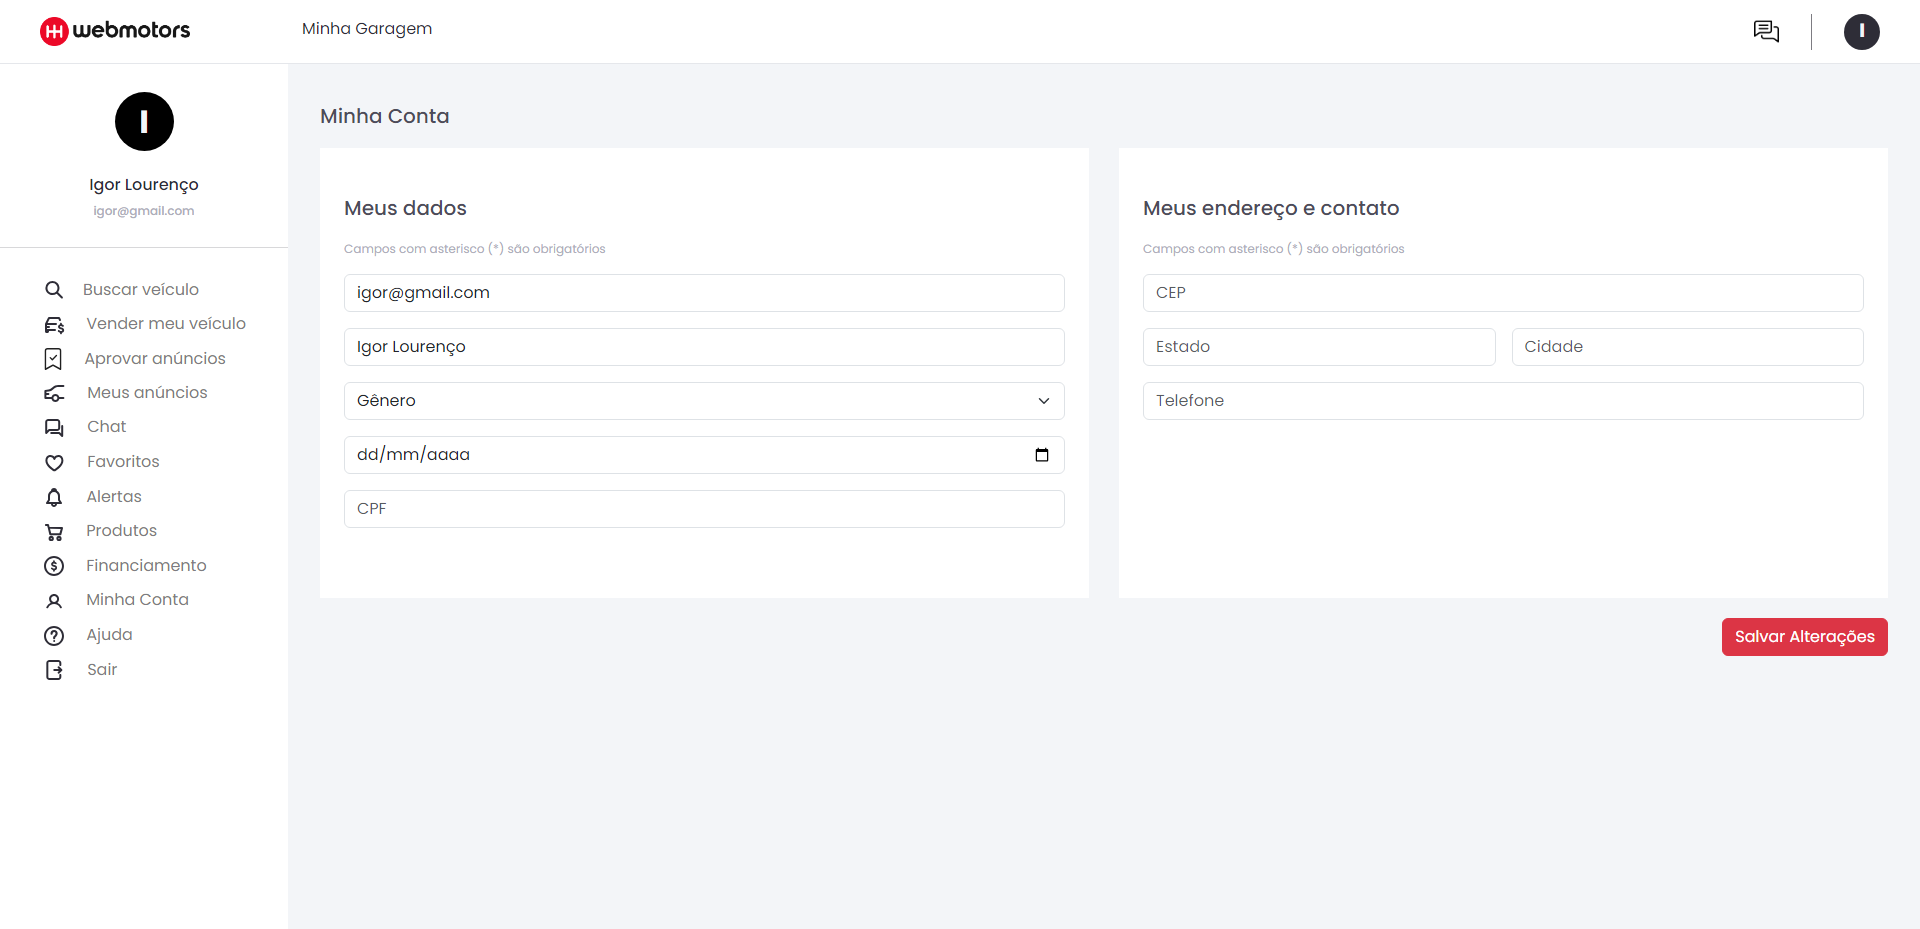Click the Meus dados section title

click(x=405, y=208)
